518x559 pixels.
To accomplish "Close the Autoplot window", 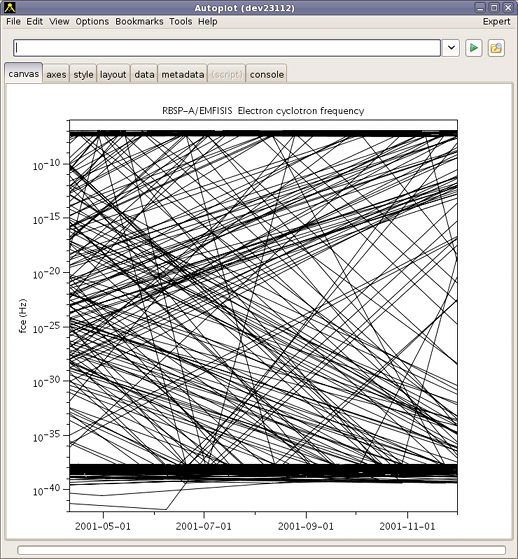I will tap(508, 7).
